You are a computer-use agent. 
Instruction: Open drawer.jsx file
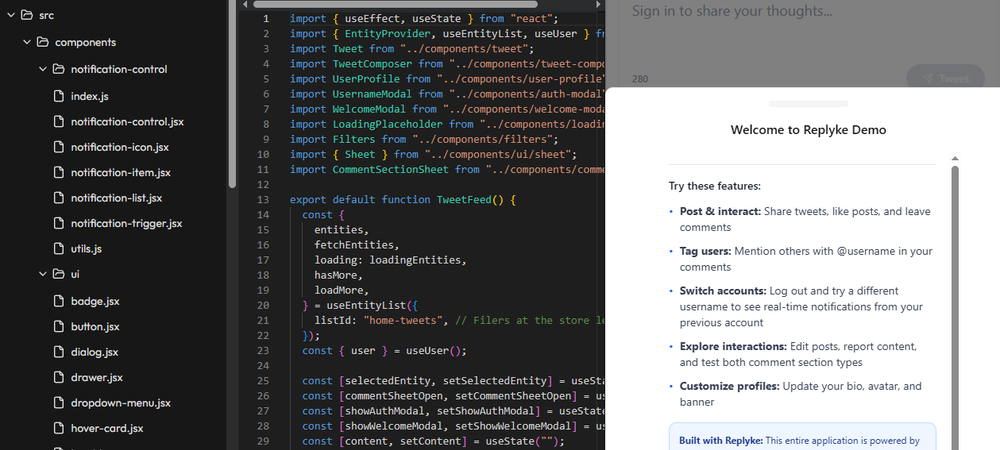pos(96,377)
